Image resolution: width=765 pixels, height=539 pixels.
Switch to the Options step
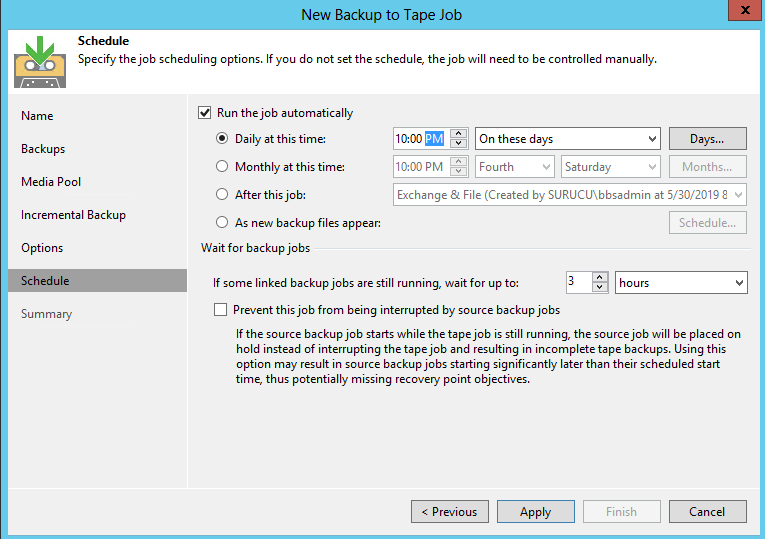pos(42,248)
